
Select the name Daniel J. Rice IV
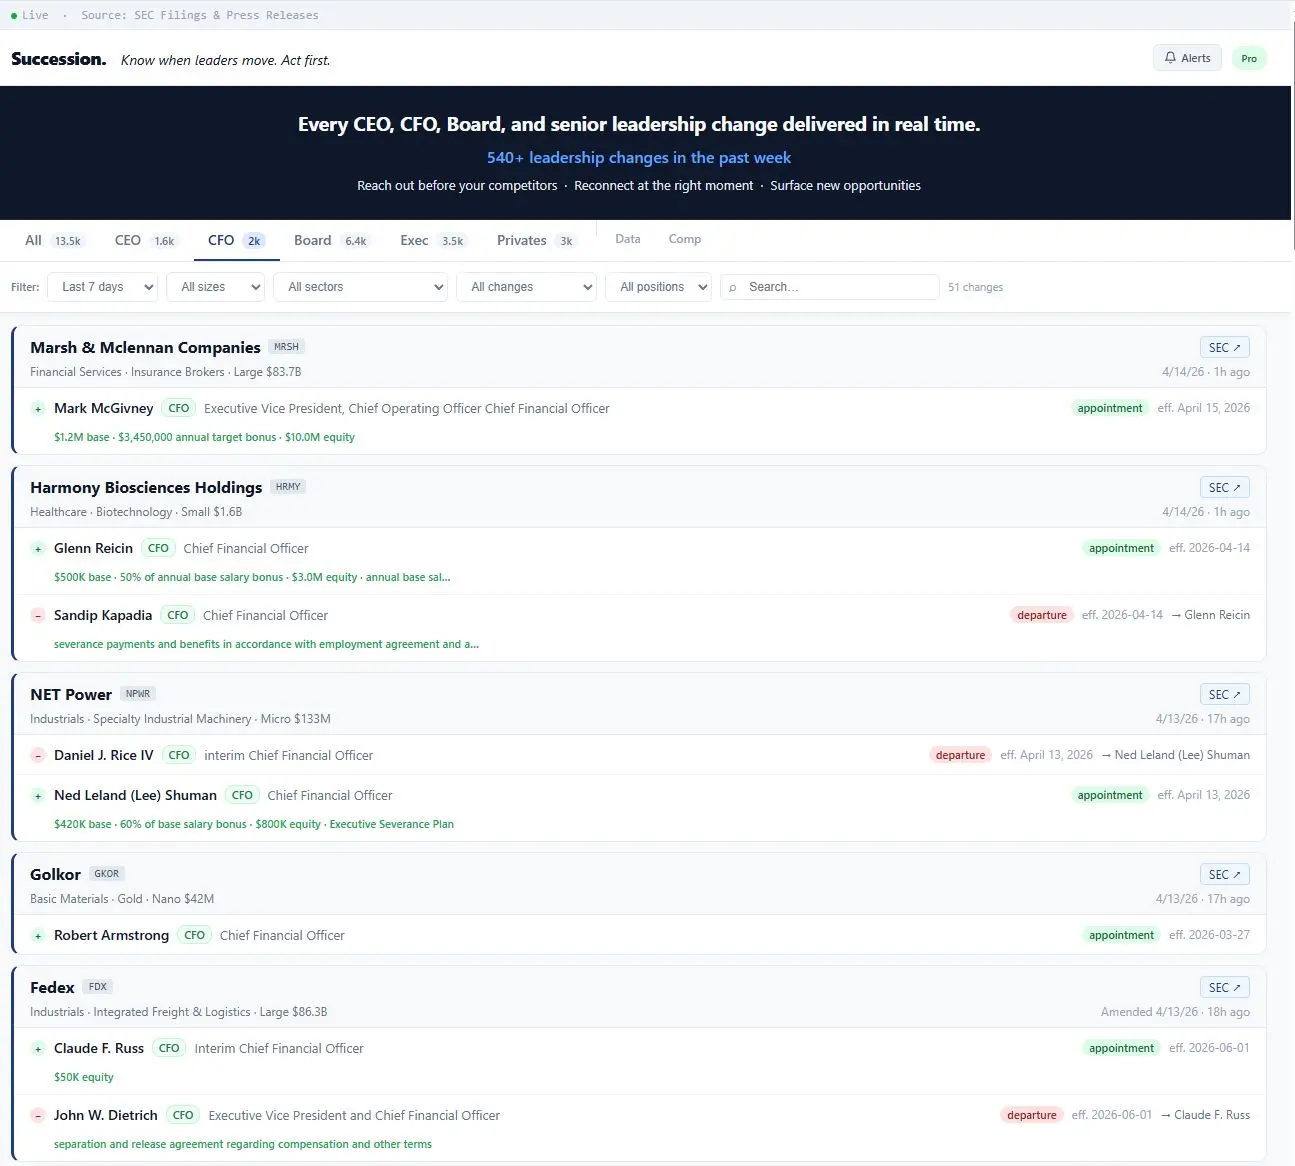pyautogui.click(x=104, y=756)
